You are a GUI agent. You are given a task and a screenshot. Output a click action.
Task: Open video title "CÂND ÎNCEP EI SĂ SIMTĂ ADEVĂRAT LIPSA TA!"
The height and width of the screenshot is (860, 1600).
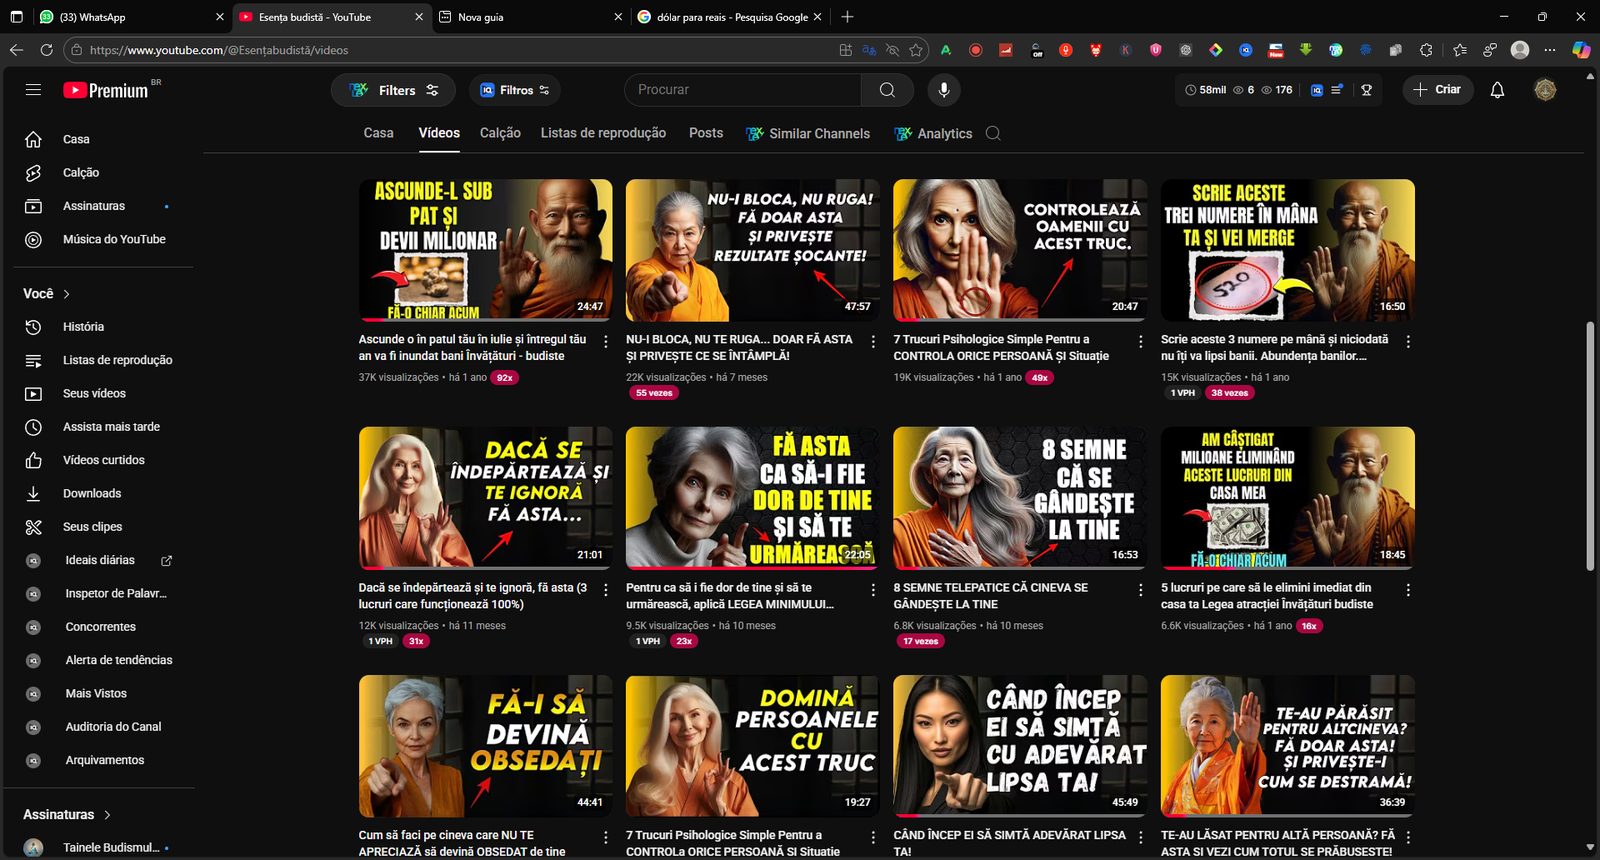point(1010,843)
